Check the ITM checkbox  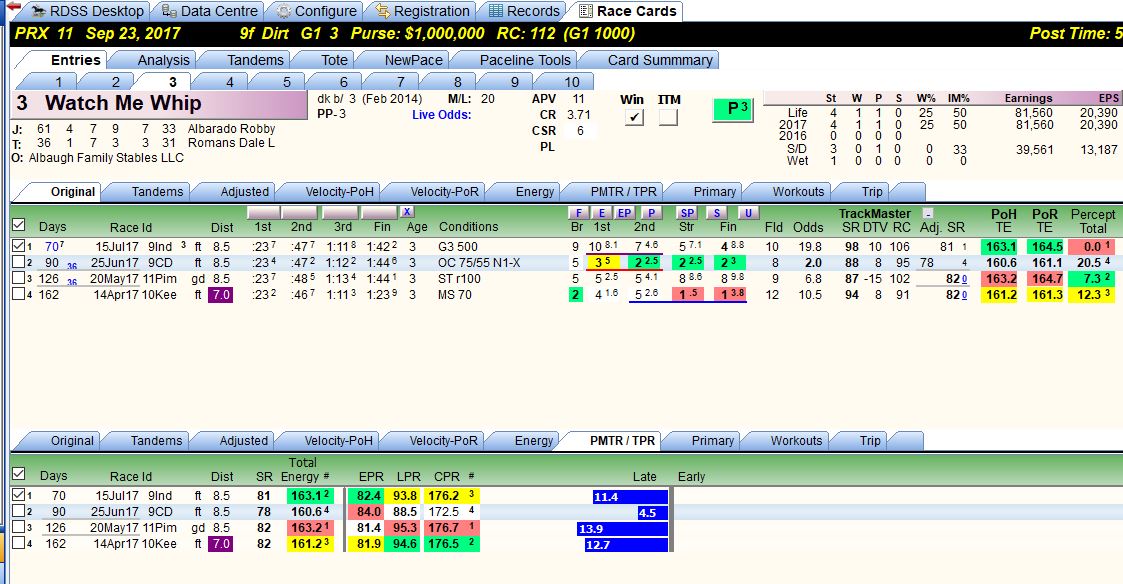pyautogui.click(x=668, y=117)
